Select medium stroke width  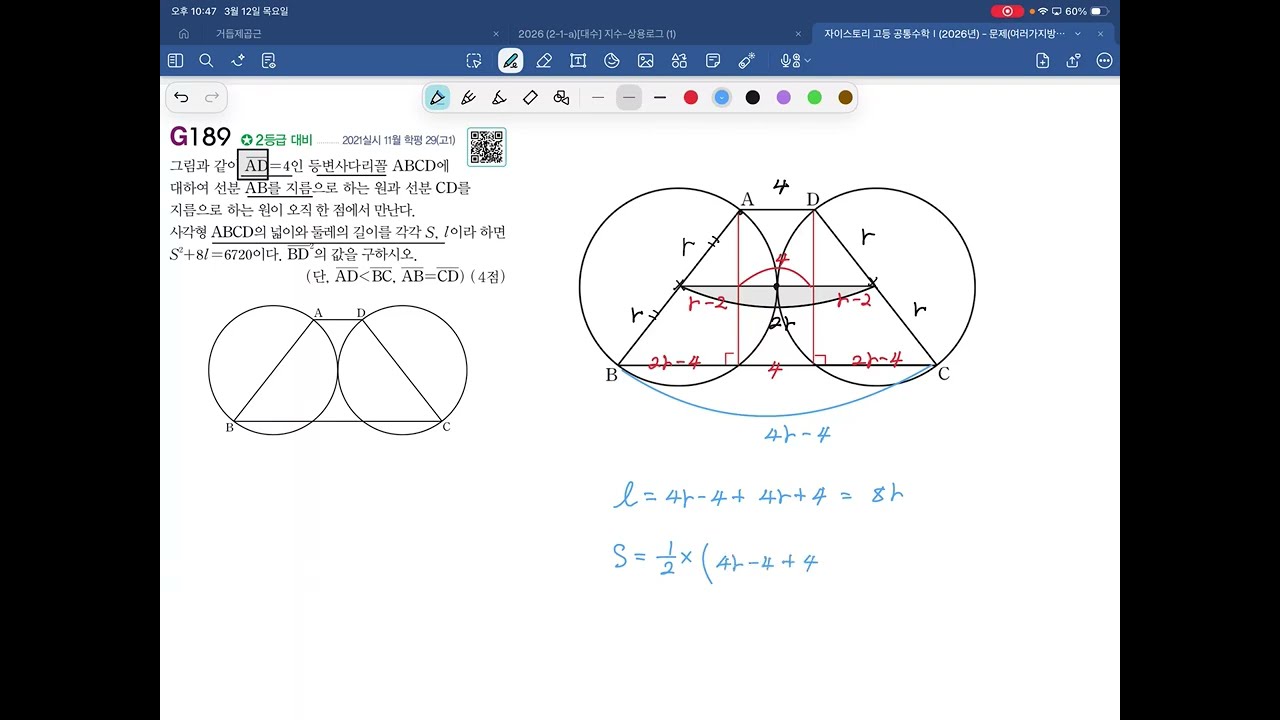[629, 97]
